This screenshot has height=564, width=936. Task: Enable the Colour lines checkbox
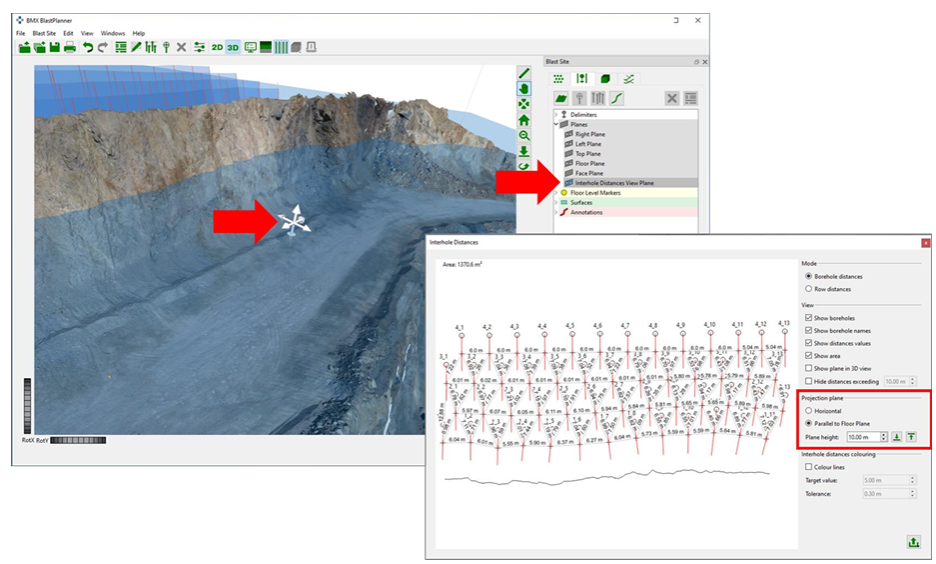(x=809, y=467)
